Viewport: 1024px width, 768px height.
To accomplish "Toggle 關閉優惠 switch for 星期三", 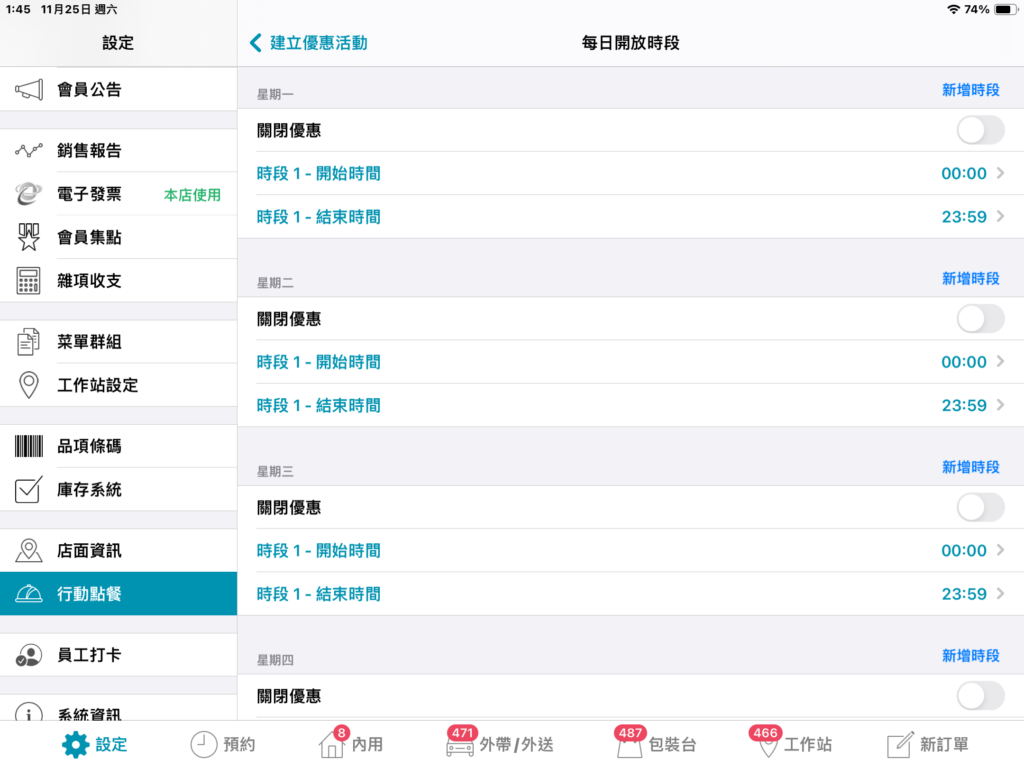I will (x=980, y=507).
